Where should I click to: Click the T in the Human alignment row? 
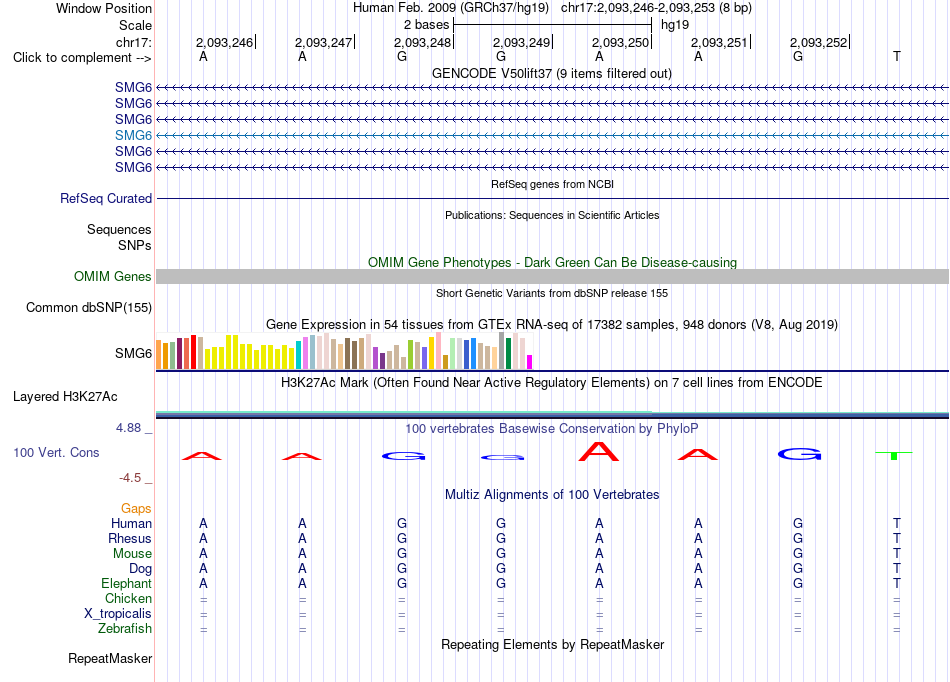click(x=897, y=523)
